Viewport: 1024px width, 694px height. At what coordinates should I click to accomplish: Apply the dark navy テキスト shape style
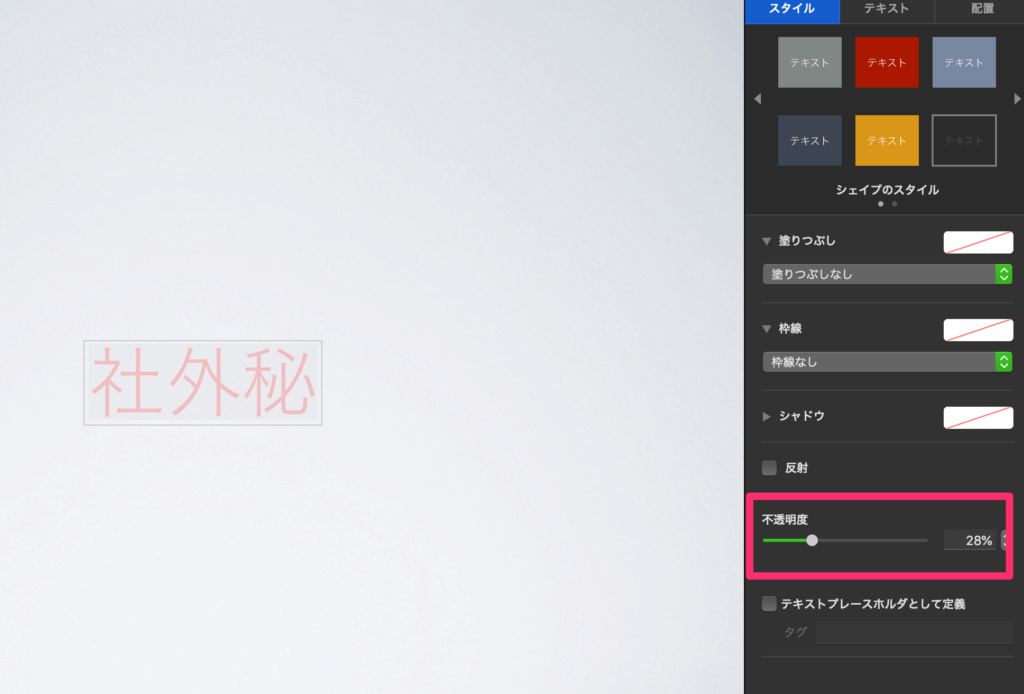(x=809, y=140)
